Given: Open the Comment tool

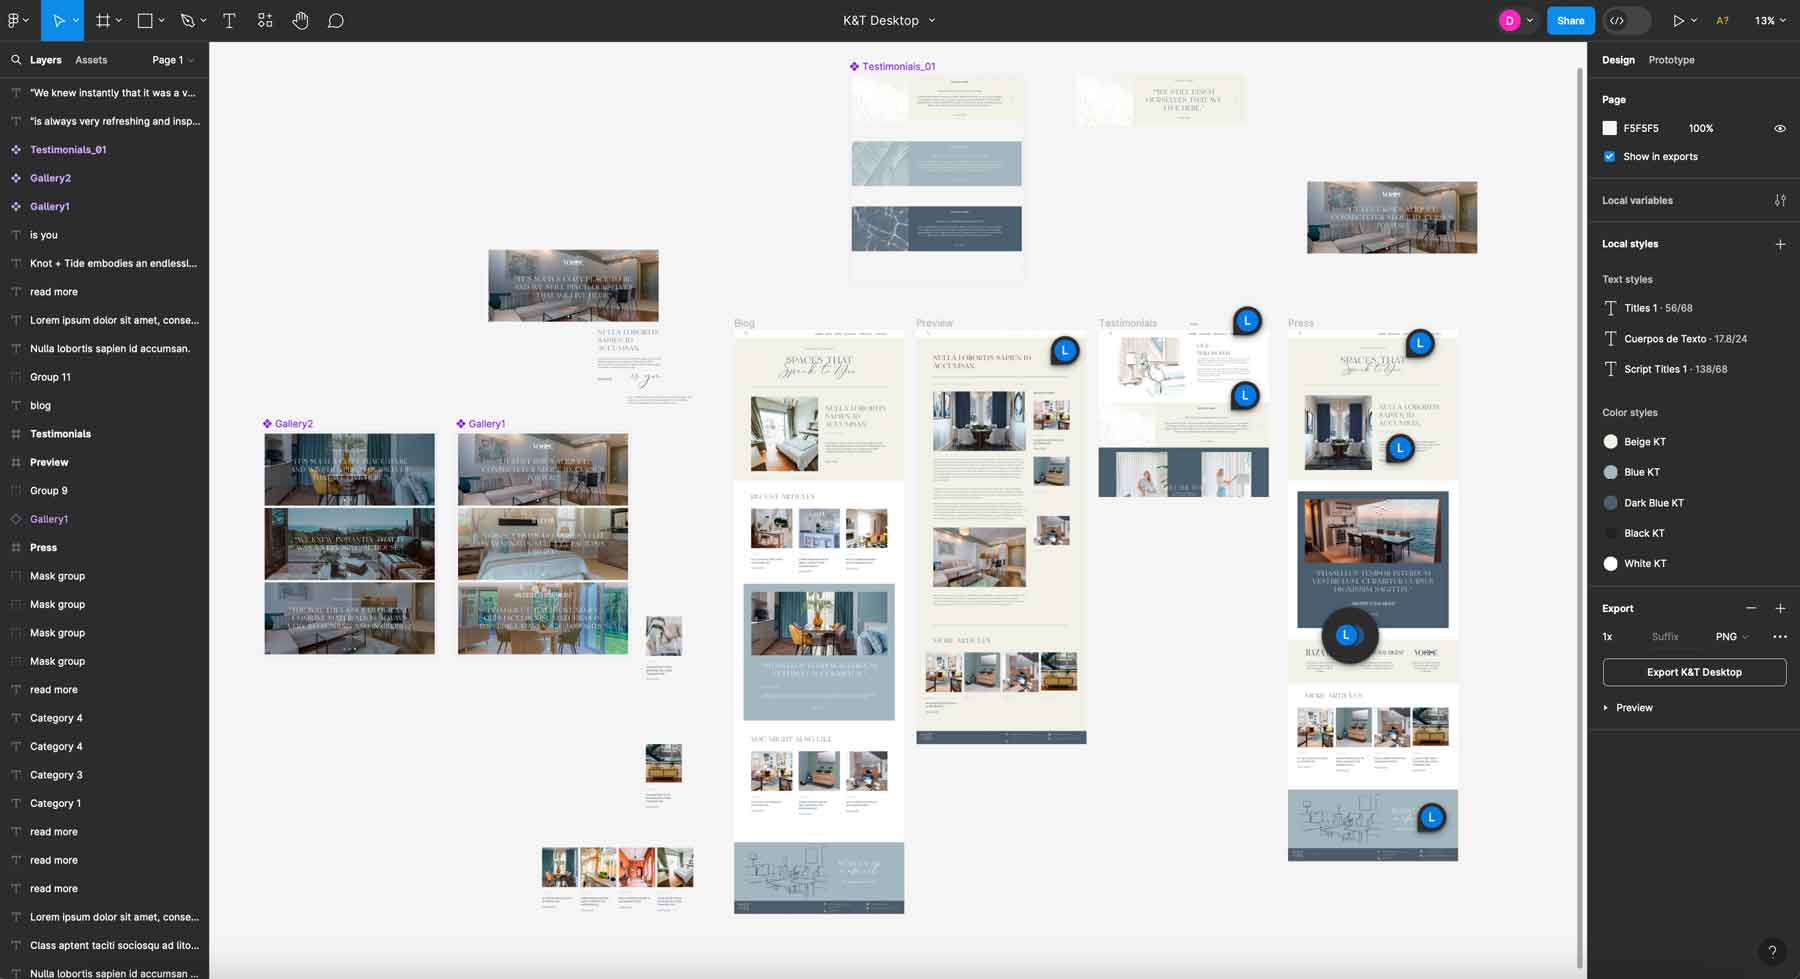Looking at the screenshot, I should coord(337,20).
